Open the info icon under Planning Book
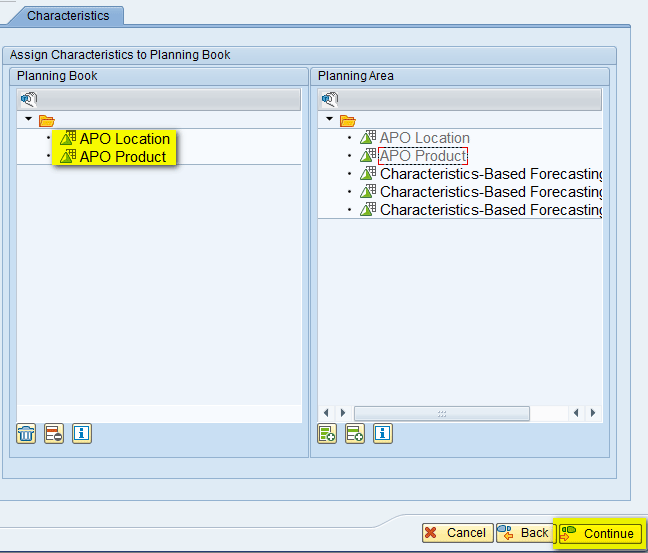Viewport: 648px width, 553px height. click(82, 434)
